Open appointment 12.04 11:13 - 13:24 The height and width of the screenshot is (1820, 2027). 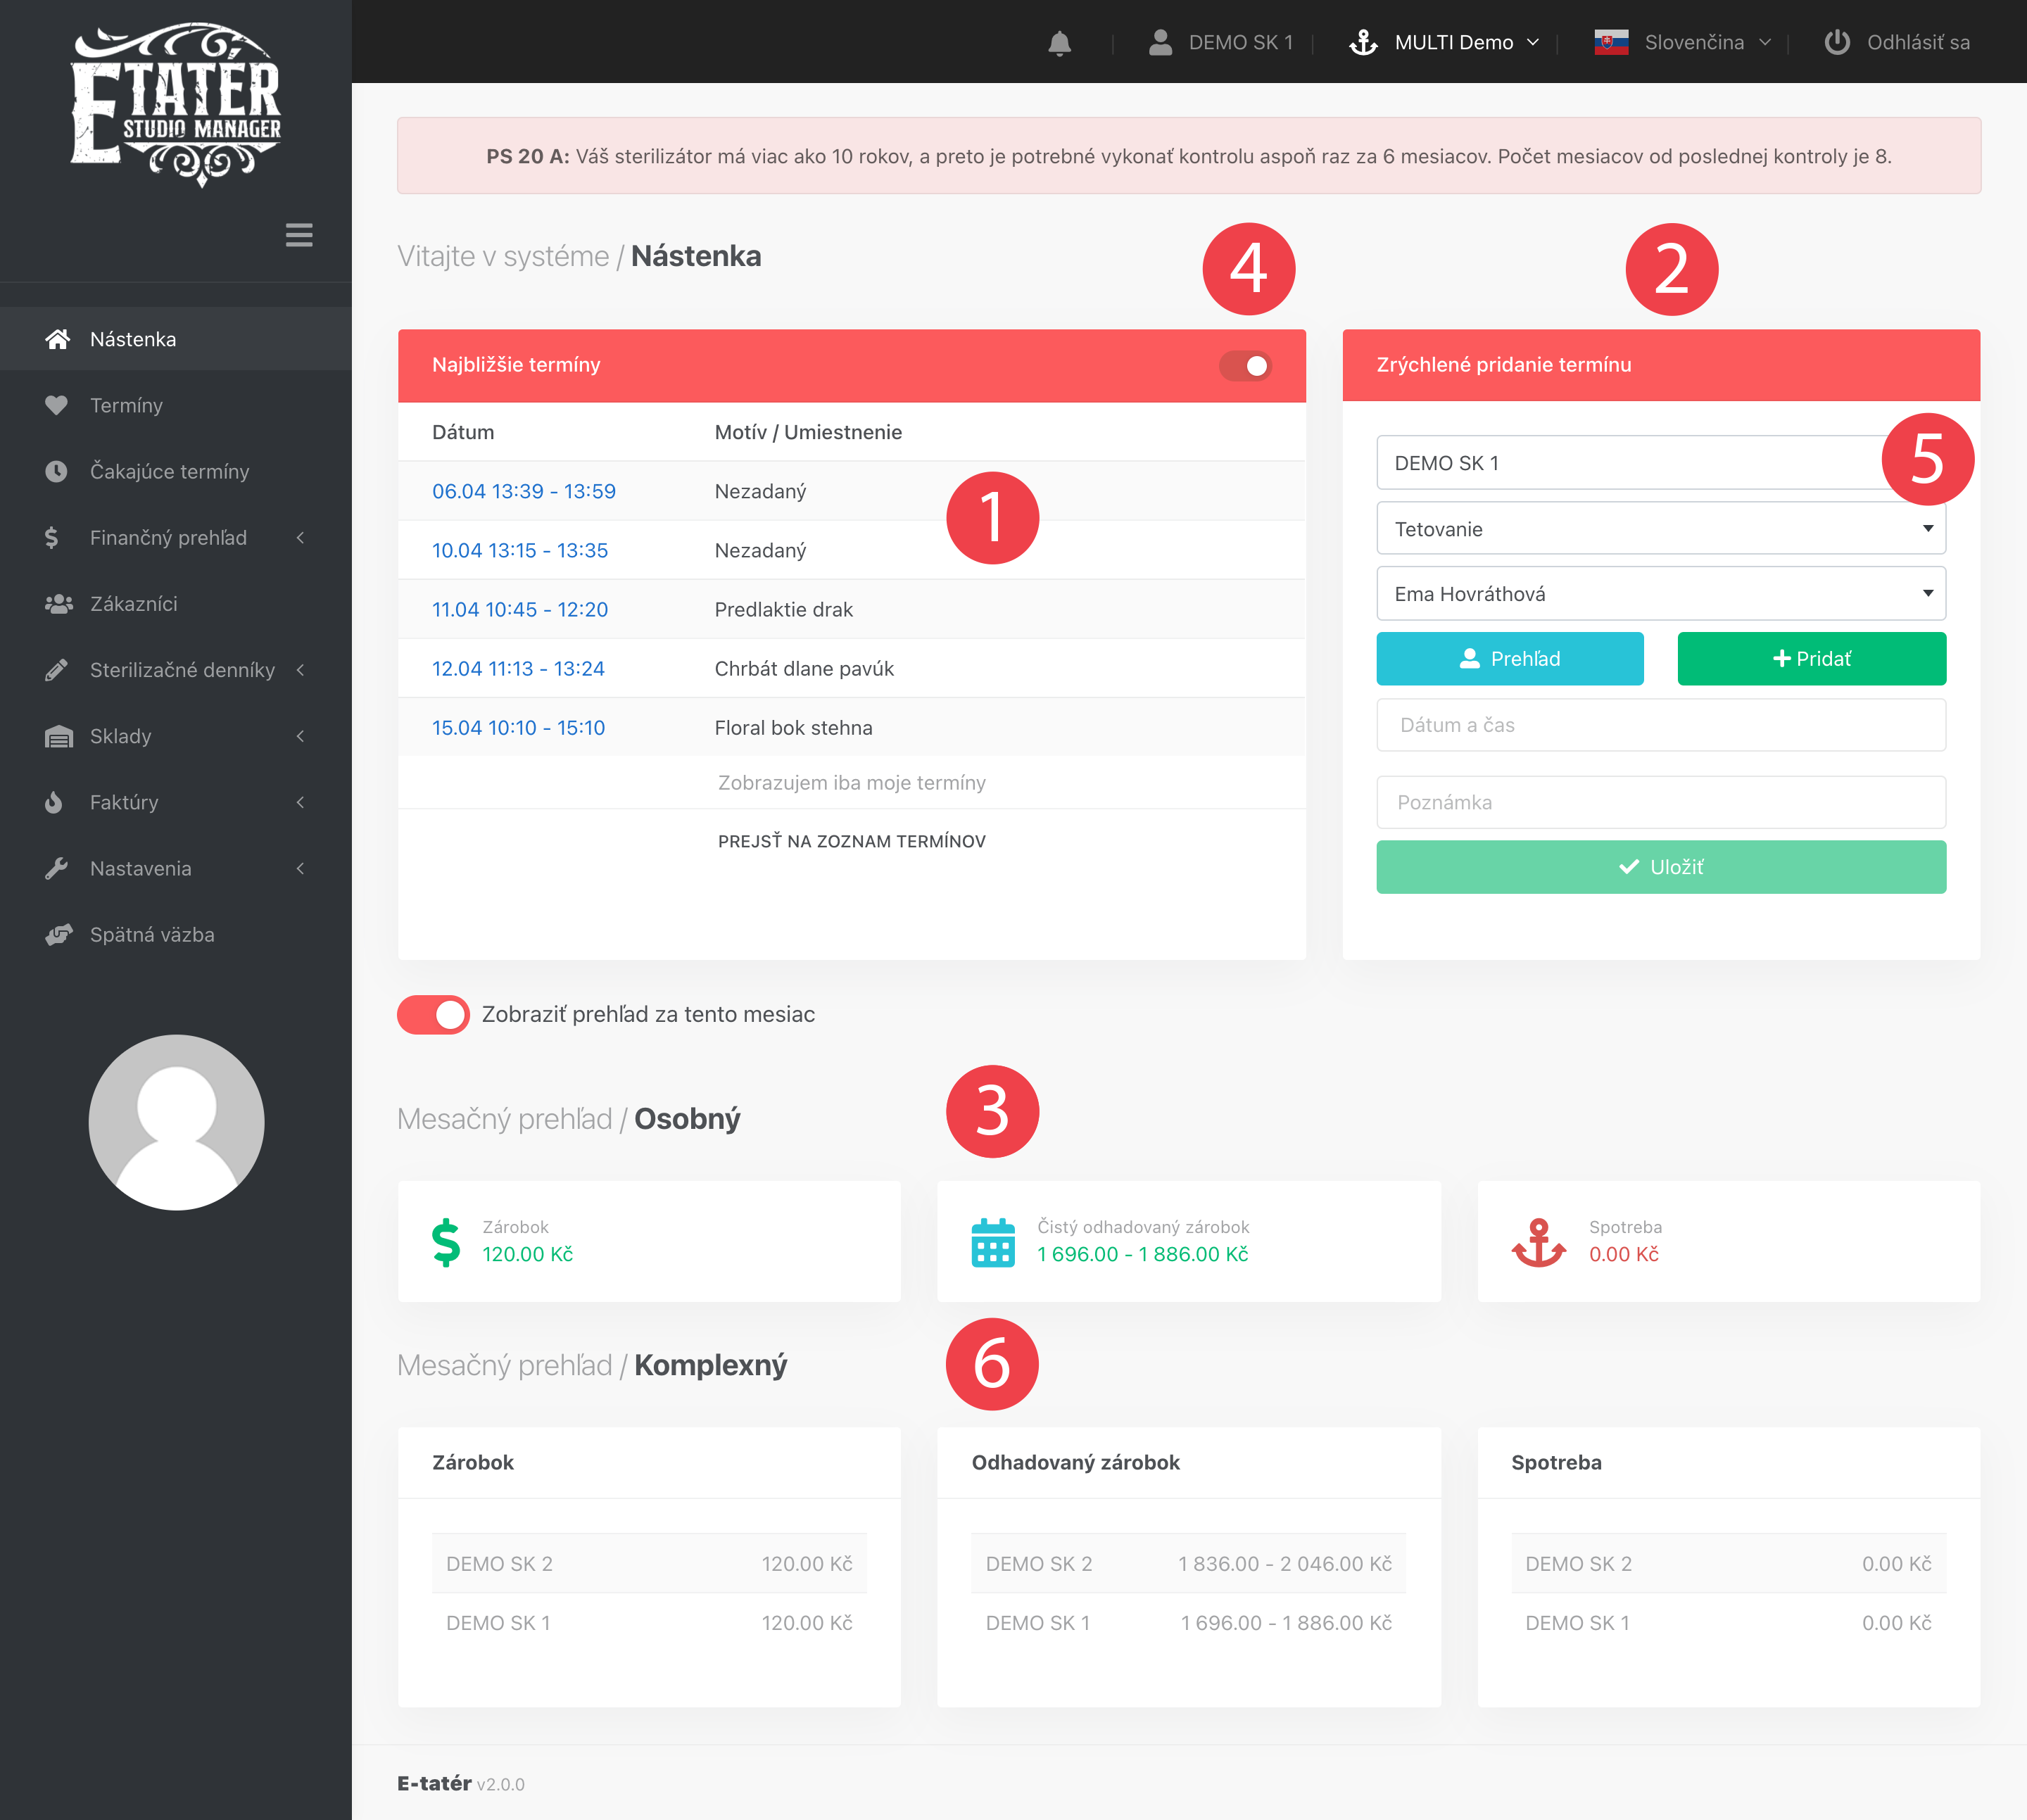[518, 668]
